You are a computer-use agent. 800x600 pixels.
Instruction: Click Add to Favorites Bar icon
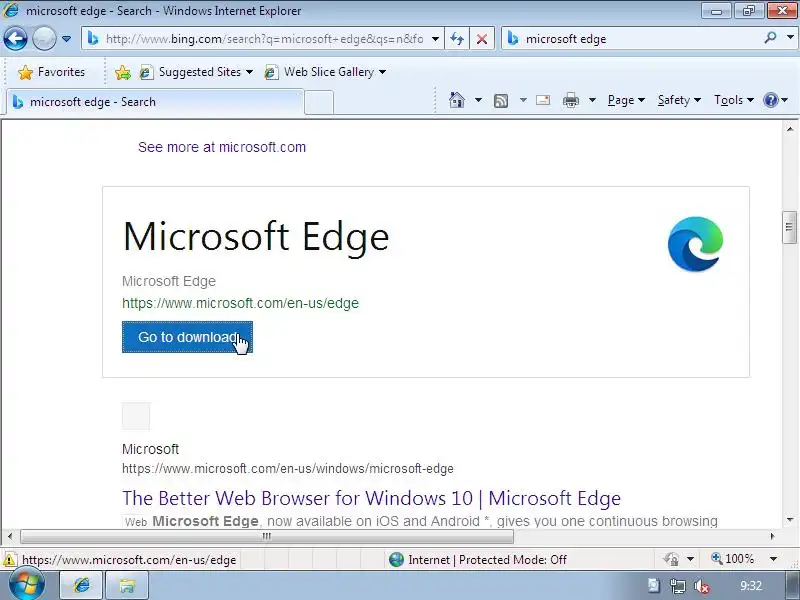point(122,72)
